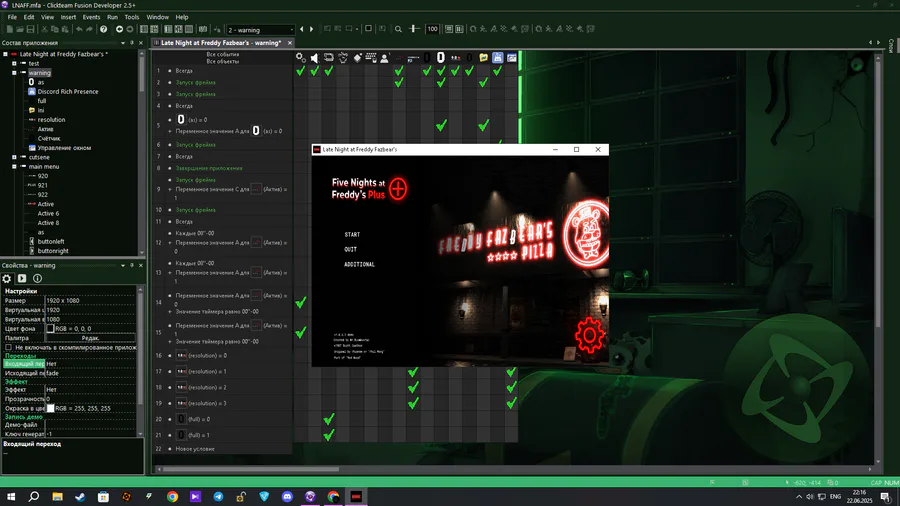Toggle line 17 resolution = 1 left checkmark
This screenshot has width=900, height=506.
coord(413,372)
